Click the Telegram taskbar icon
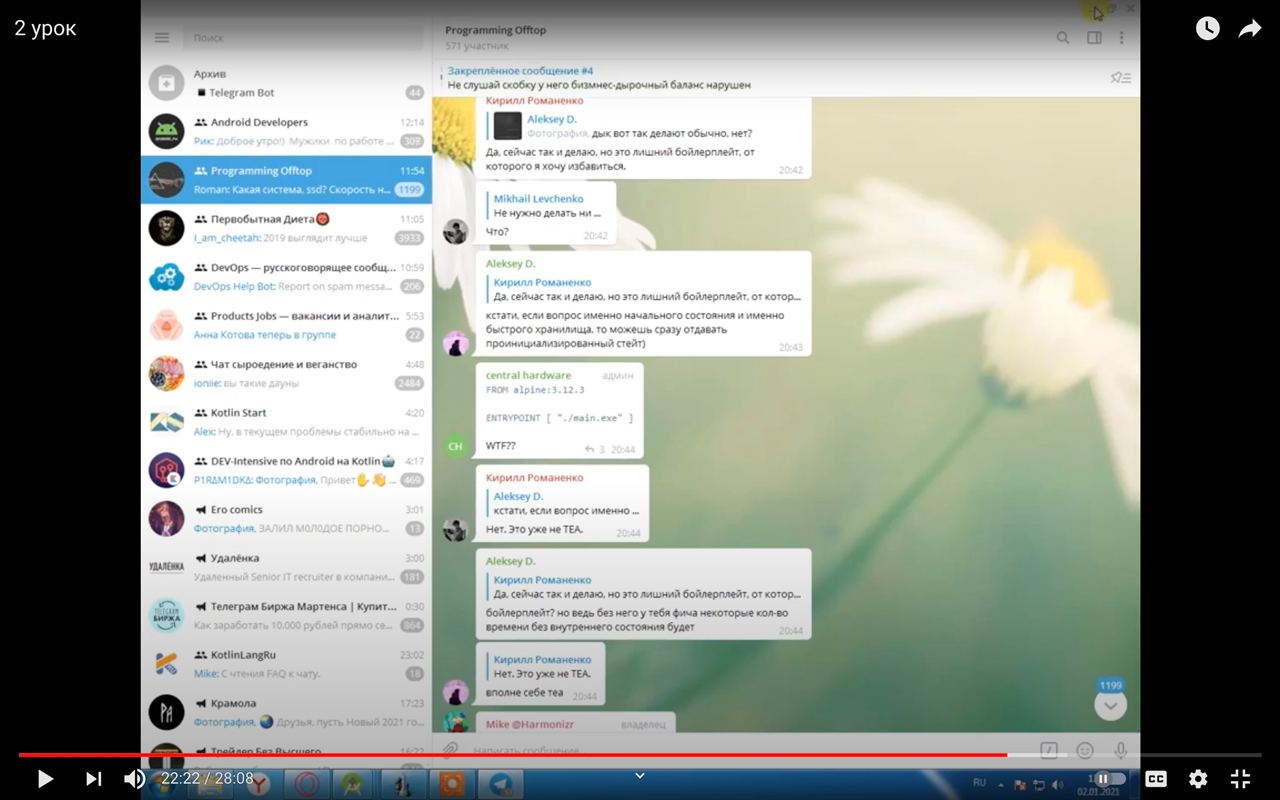The width and height of the screenshot is (1280, 800). [500, 783]
